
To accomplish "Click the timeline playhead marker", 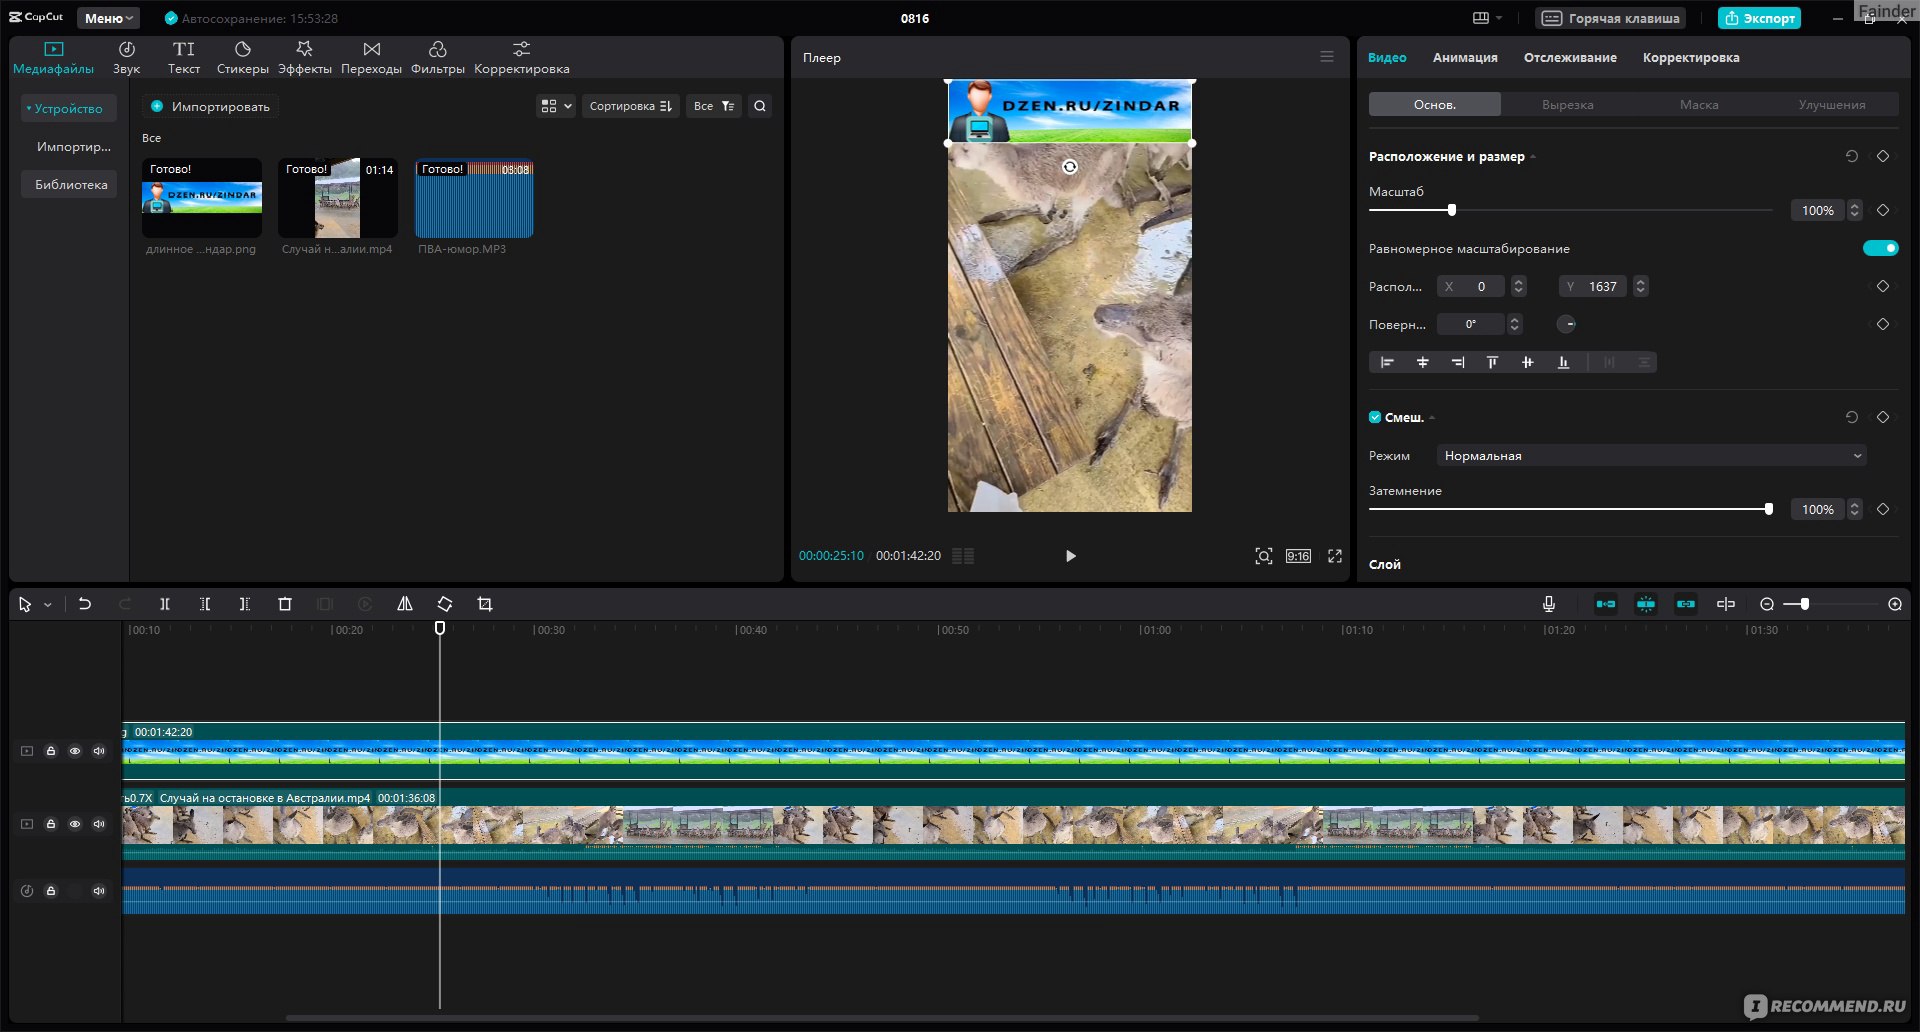I will tap(440, 628).
